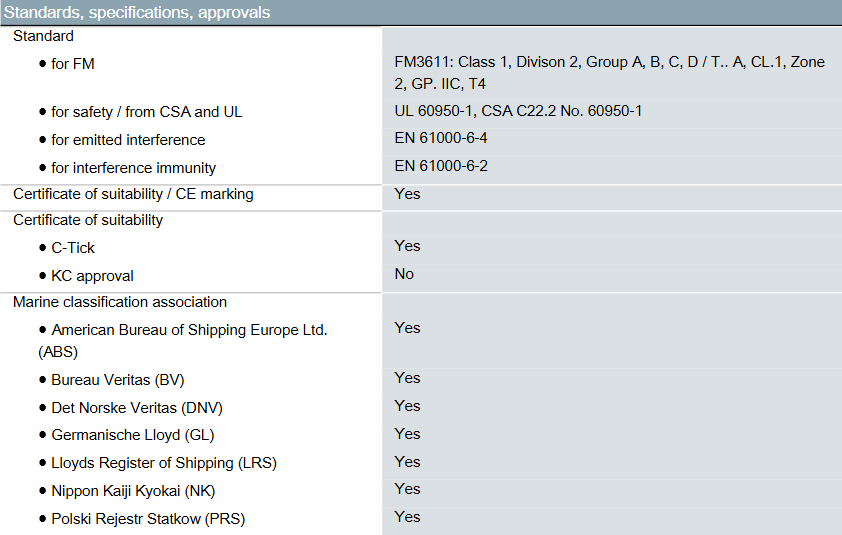Select 'for safety / from CSA and UL'

click(x=147, y=112)
